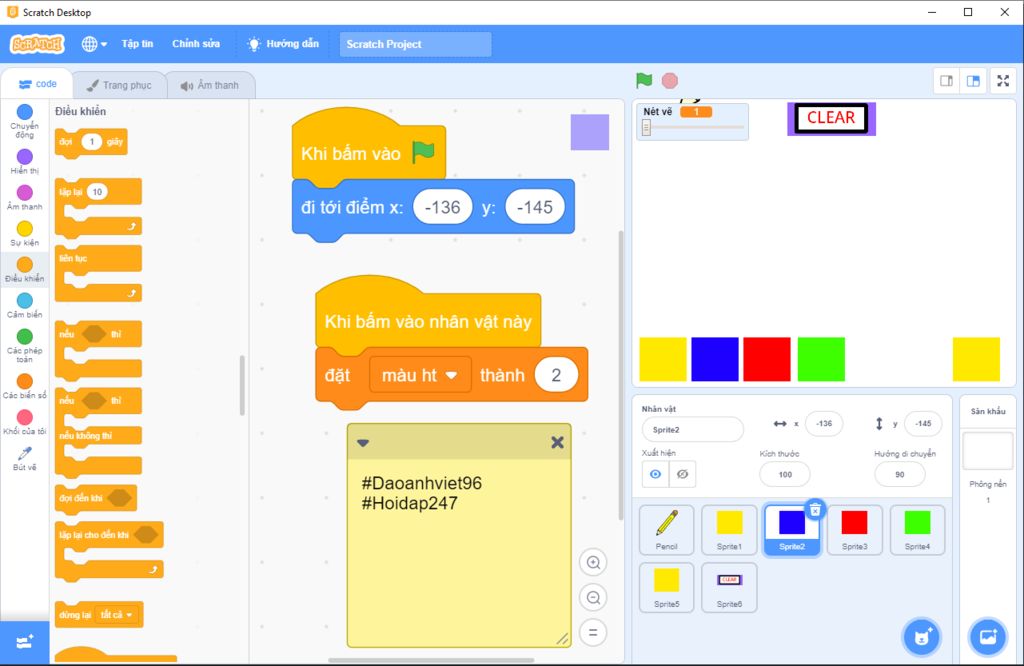Click the CLEAR button on stage
Image resolution: width=1024 pixels, height=666 pixels.
click(831, 118)
